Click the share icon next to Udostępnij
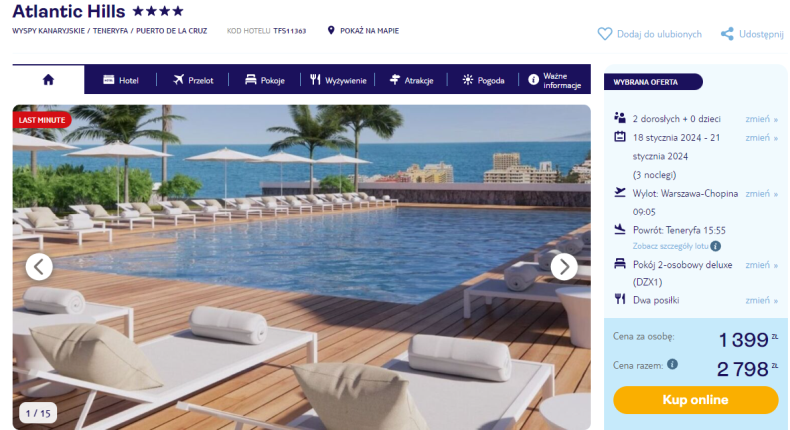Screen dimensions: 790x430 (x=727, y=34)
